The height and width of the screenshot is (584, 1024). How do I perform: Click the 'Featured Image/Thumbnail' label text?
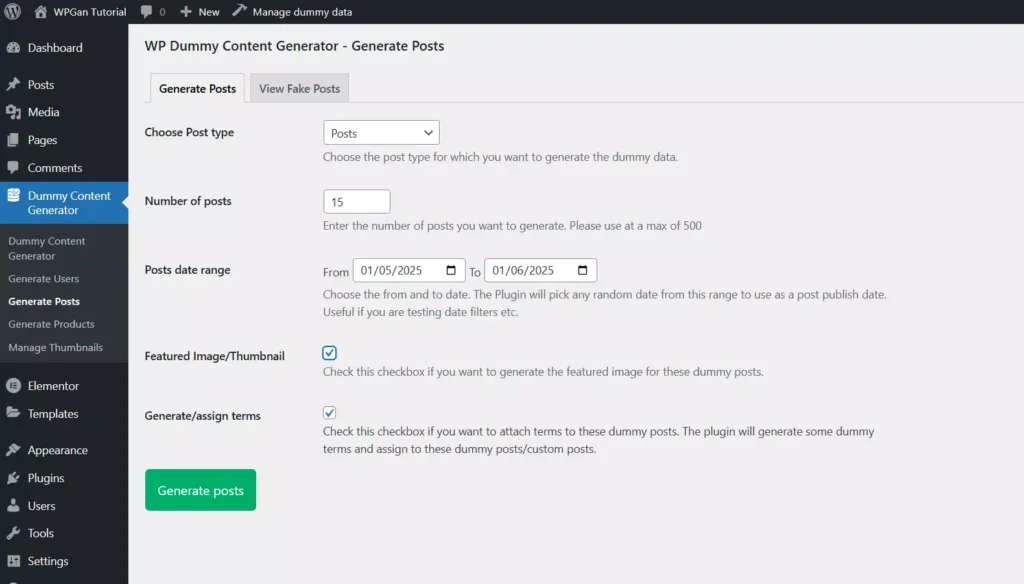point(215,356)
